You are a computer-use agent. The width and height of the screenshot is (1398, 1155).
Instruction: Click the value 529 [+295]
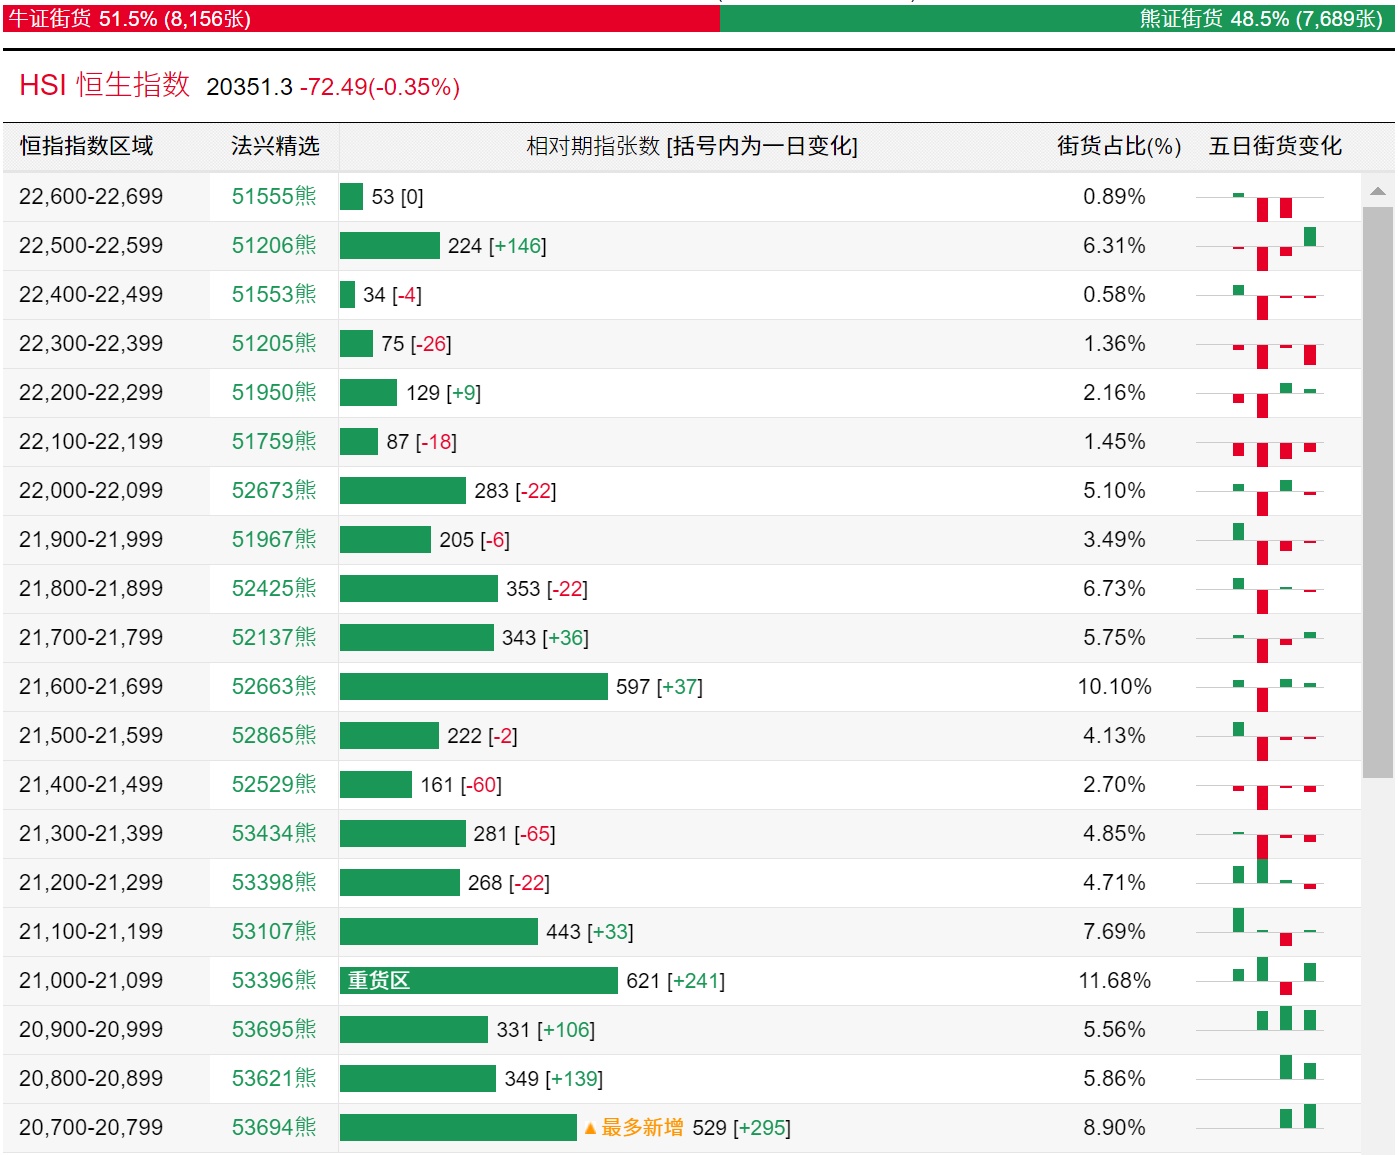741,1128
